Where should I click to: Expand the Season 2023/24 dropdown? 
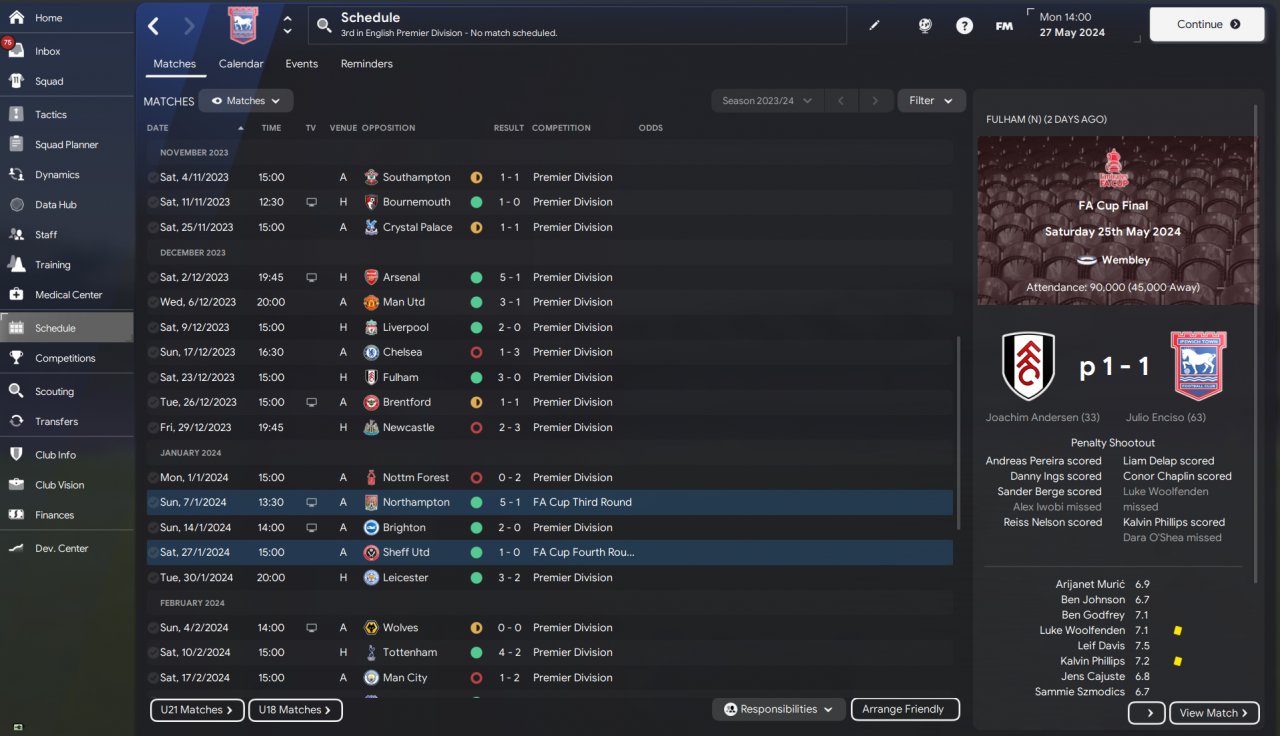[767, 101]
